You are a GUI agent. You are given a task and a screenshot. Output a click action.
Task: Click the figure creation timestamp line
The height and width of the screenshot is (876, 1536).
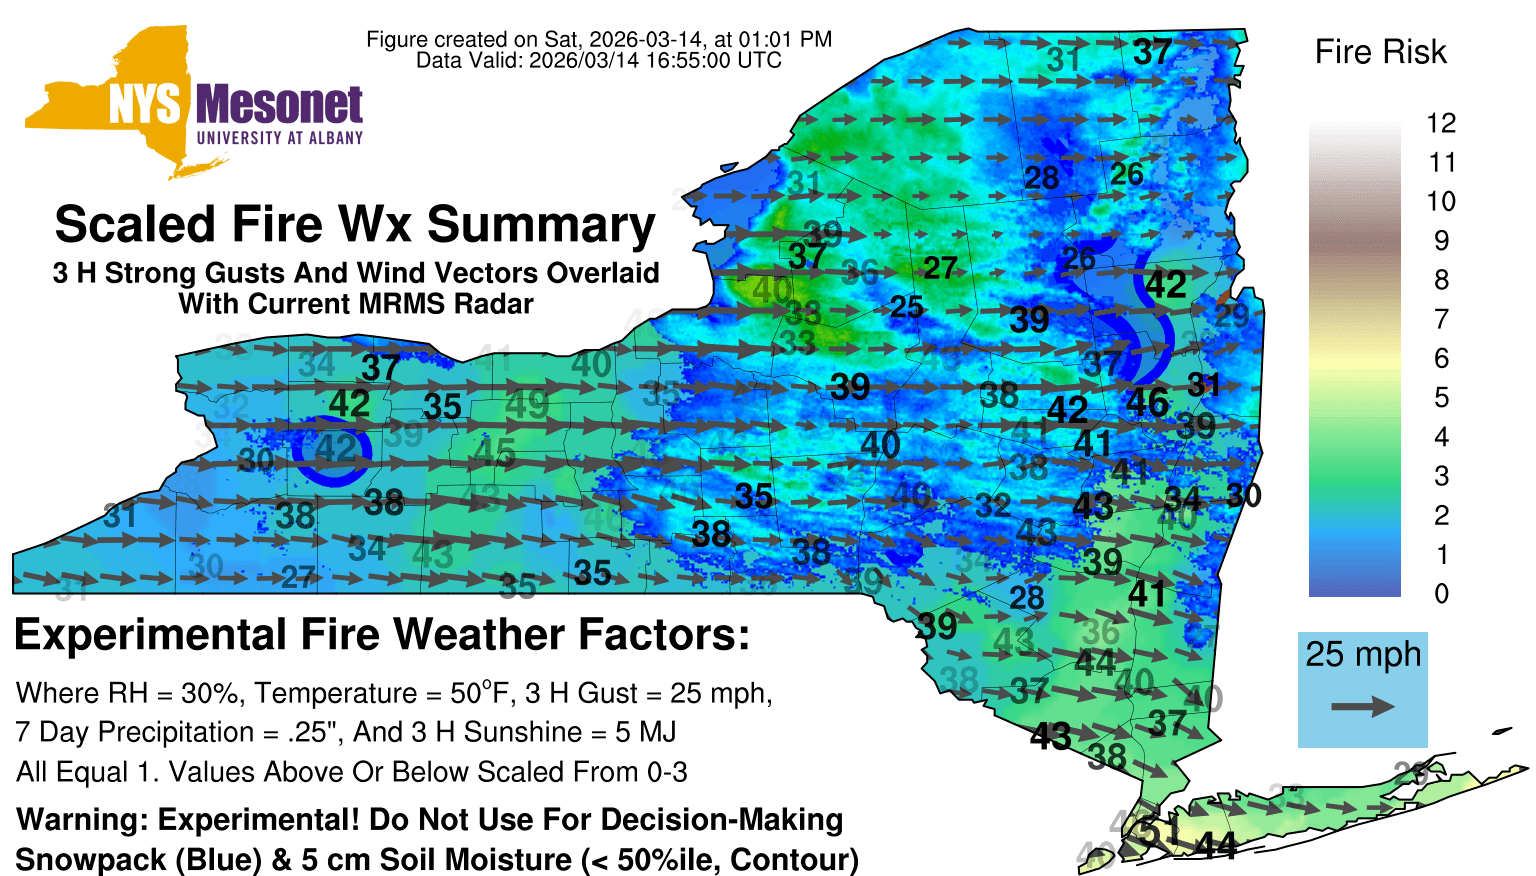pos(598,39)
